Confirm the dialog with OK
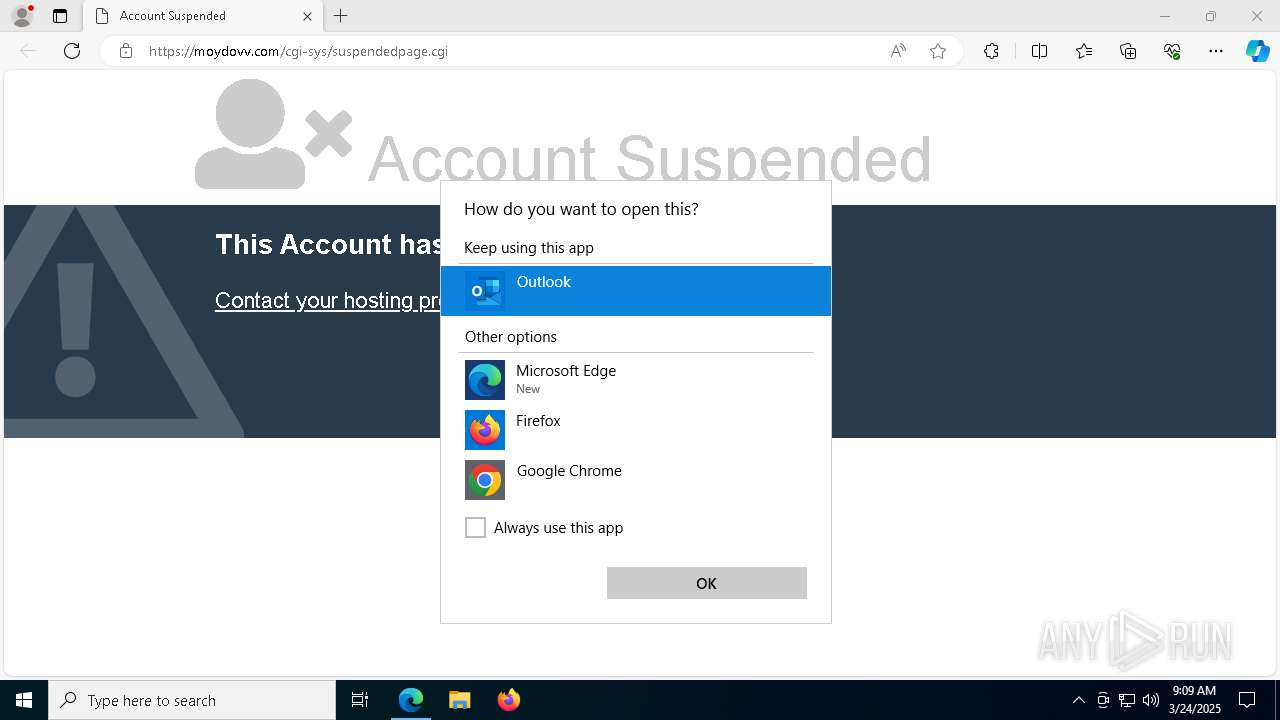Screen dimensions: 1280x720 point(707,583)
